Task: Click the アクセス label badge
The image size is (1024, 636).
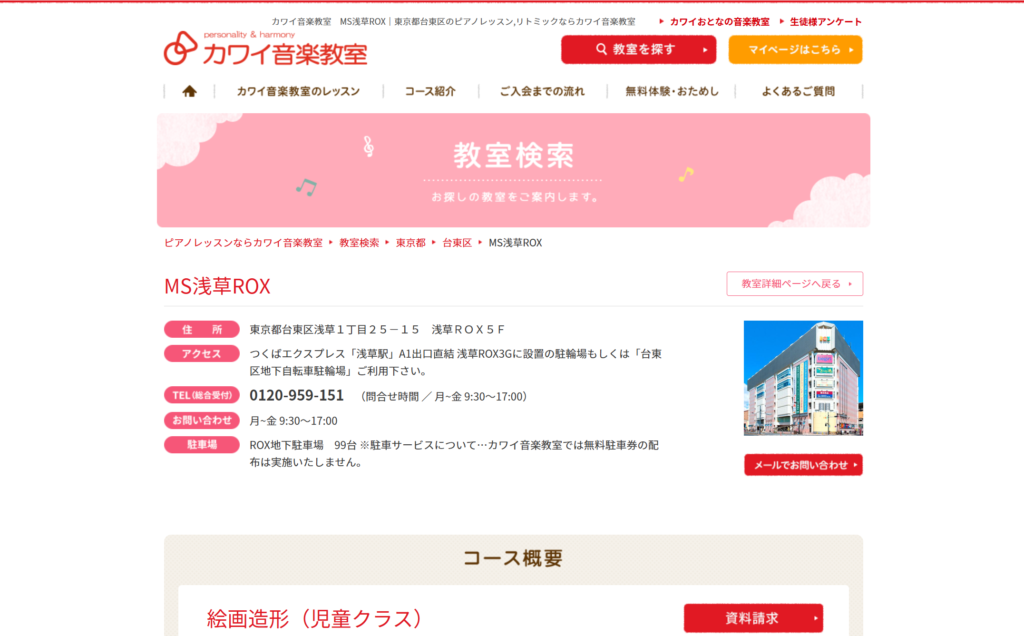Action: [202, 354]
